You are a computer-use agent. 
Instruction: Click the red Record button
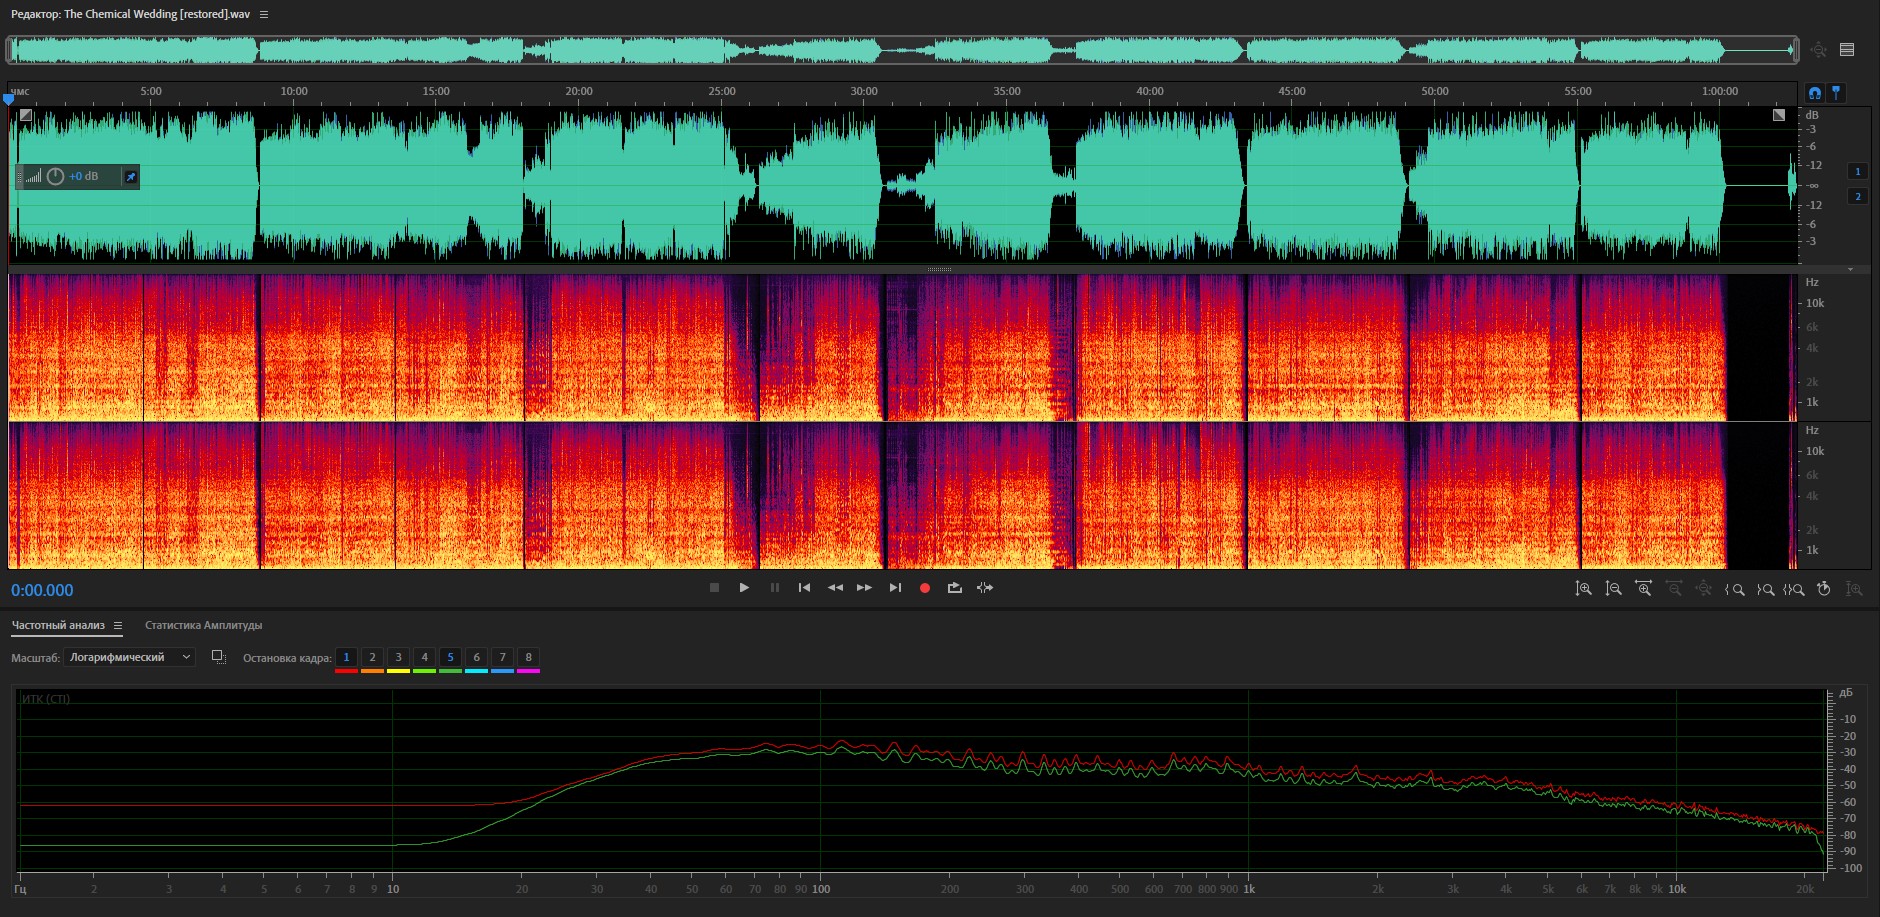(925, 588)
